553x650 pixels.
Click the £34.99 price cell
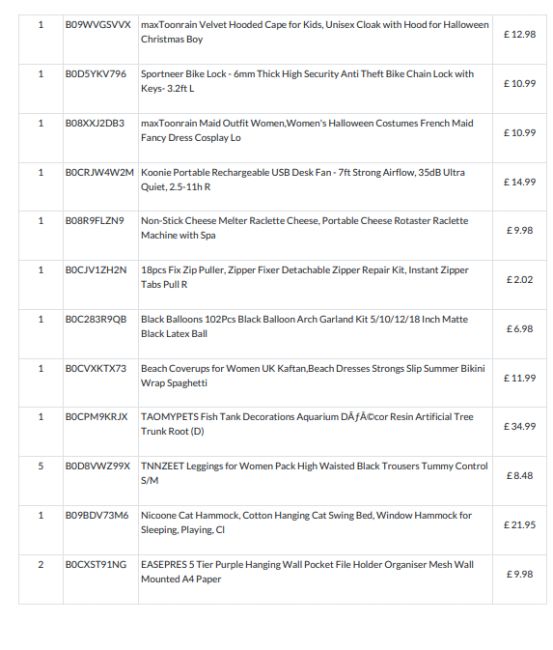click(519, 427)
